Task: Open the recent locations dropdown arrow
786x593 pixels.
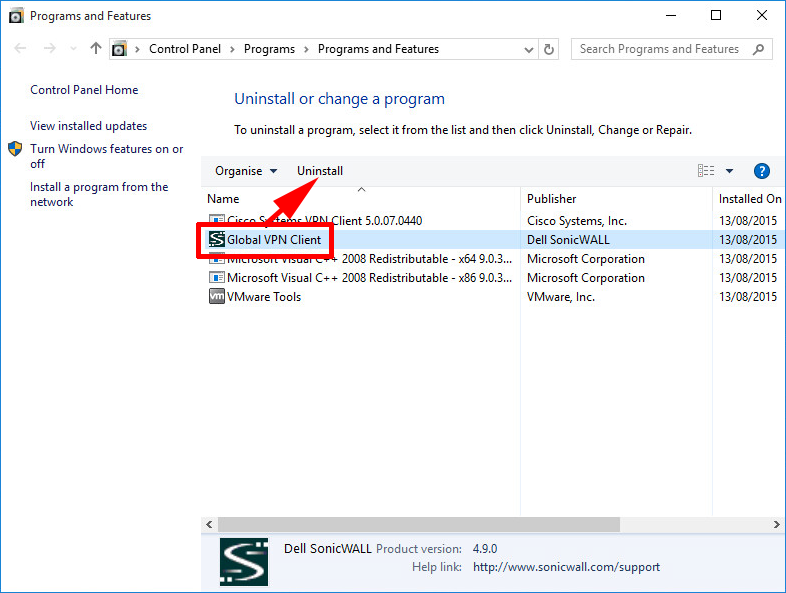Action: click(x=74, y=49)
